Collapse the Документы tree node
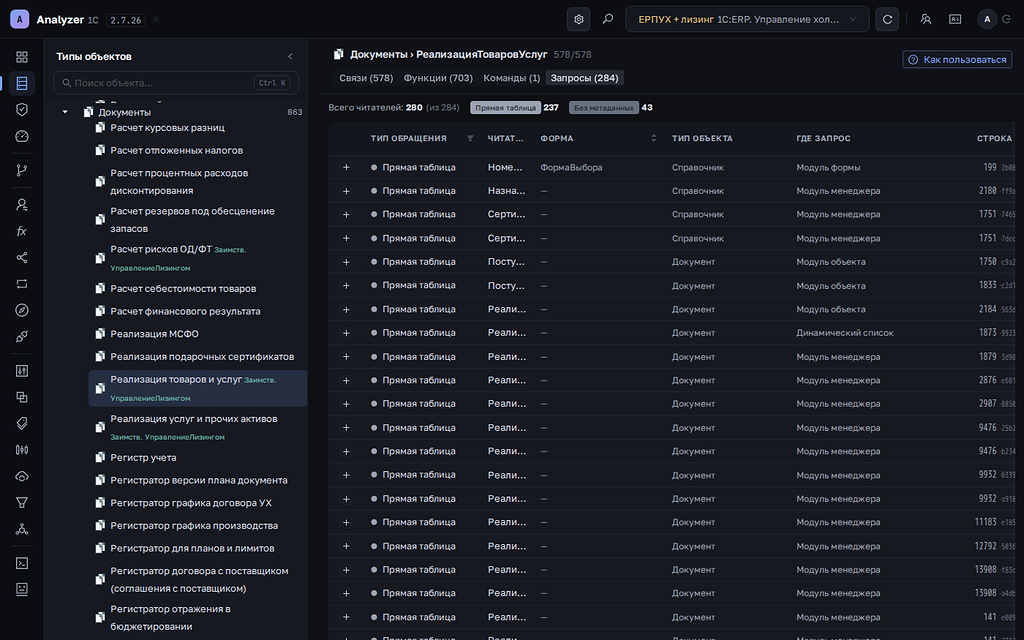 [65, 112]
